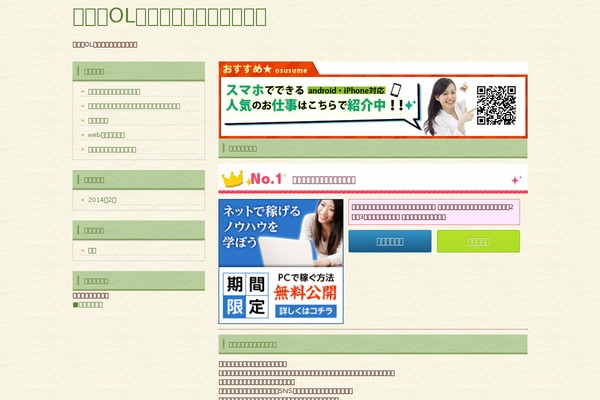Click the red "無料公開" text
The width and height of the screenshot is (600, 400).
click(x=305, y=293)
